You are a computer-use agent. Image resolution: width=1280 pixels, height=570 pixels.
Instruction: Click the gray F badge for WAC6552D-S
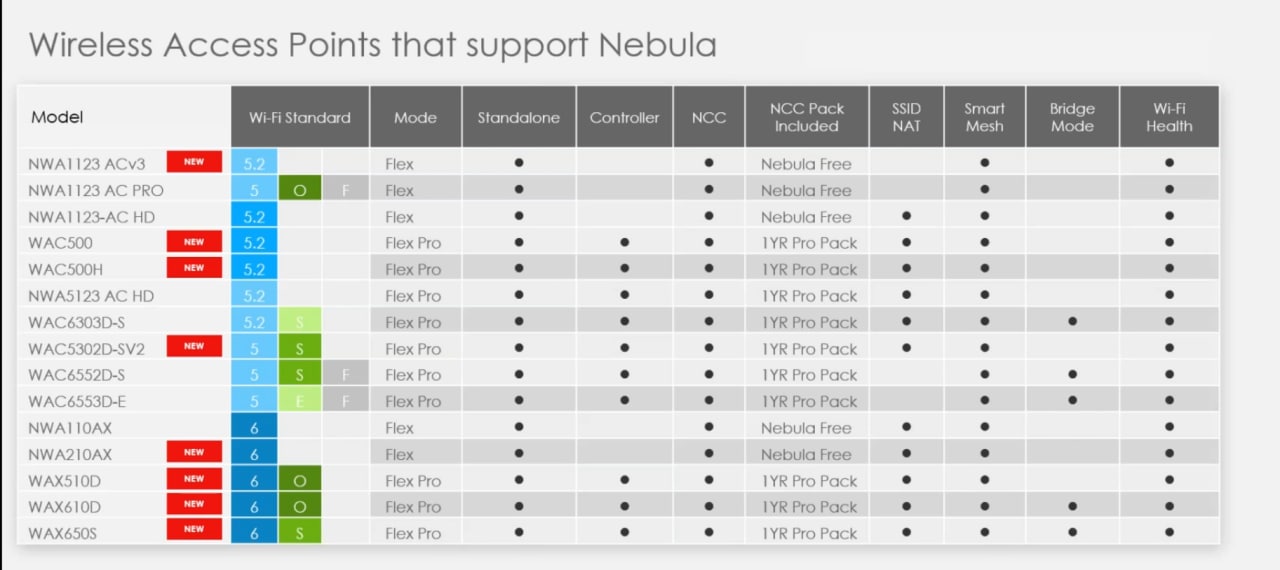[346, 375]
